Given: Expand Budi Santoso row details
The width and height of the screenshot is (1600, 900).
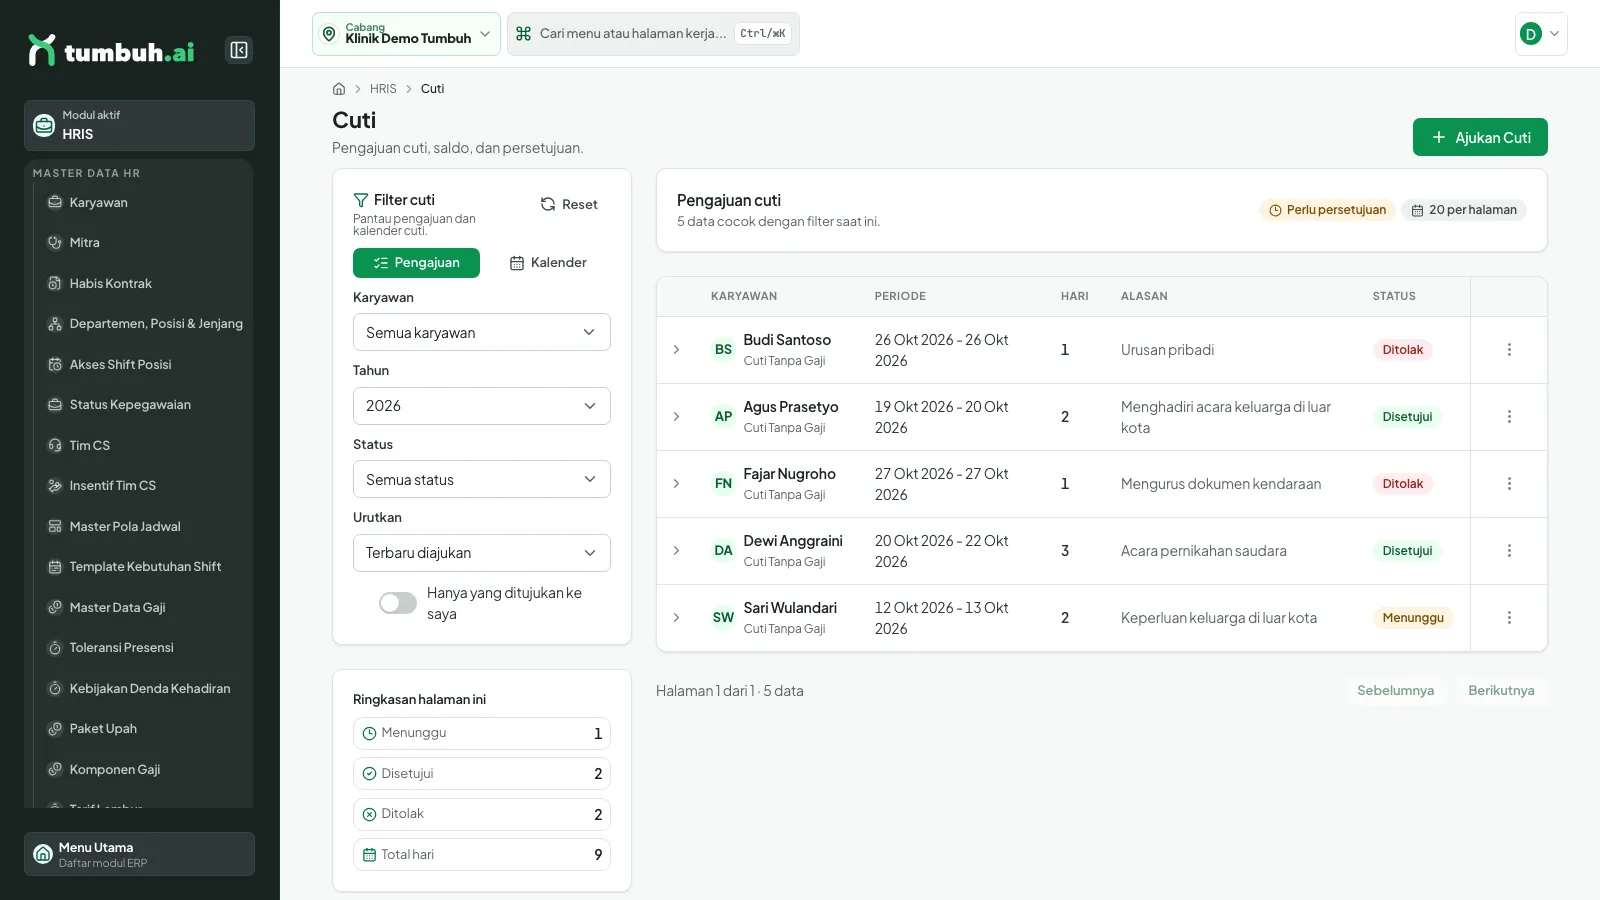Looking at the screenshot, I should [676, 350].
